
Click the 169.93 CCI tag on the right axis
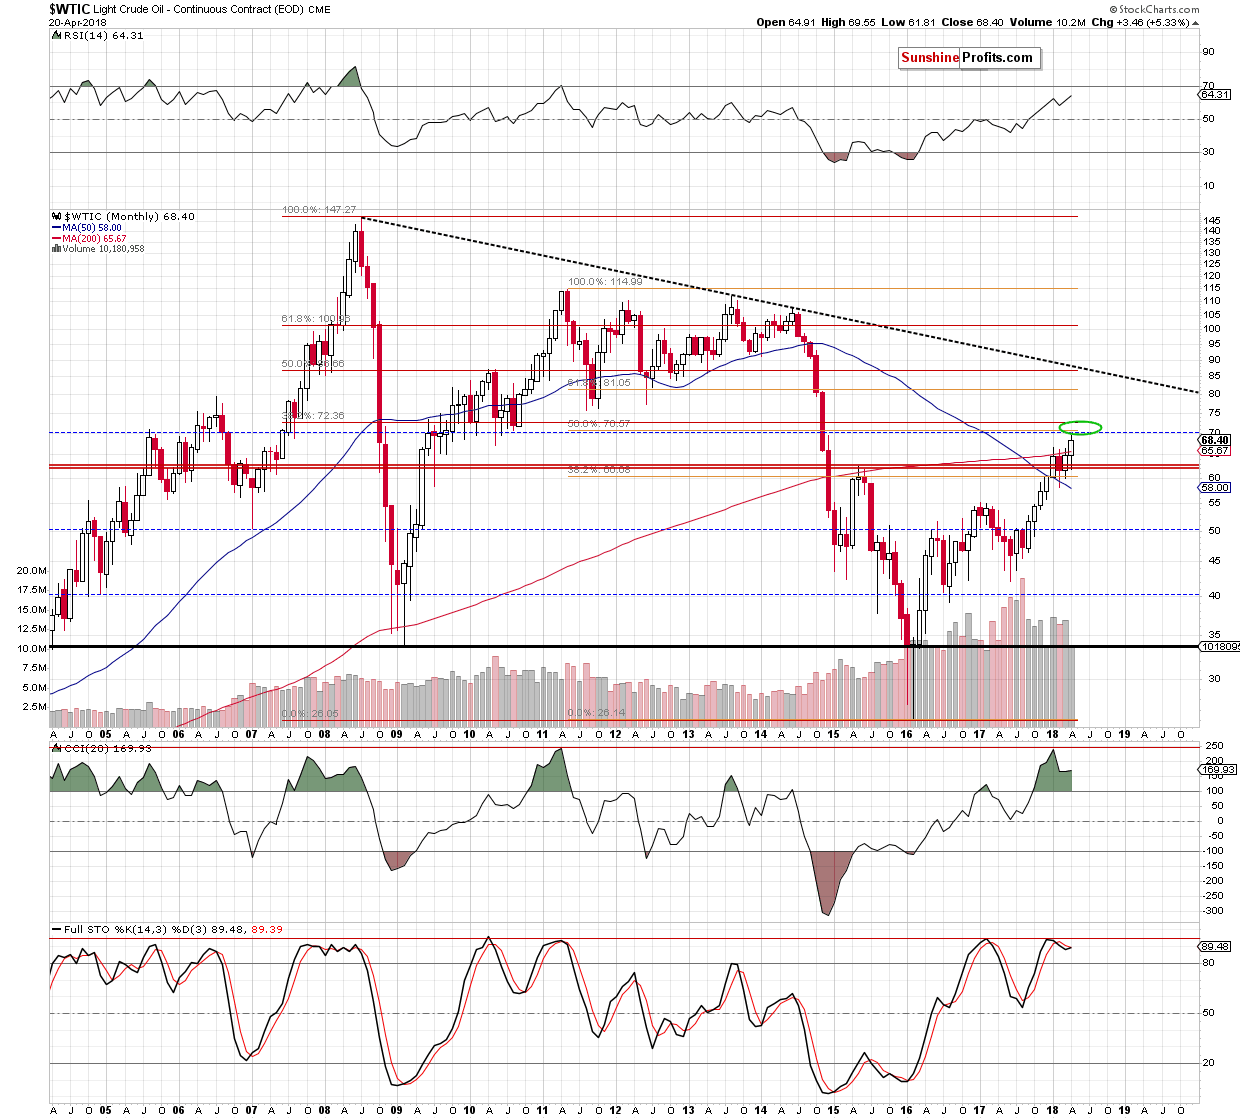tap(1217, 770)
